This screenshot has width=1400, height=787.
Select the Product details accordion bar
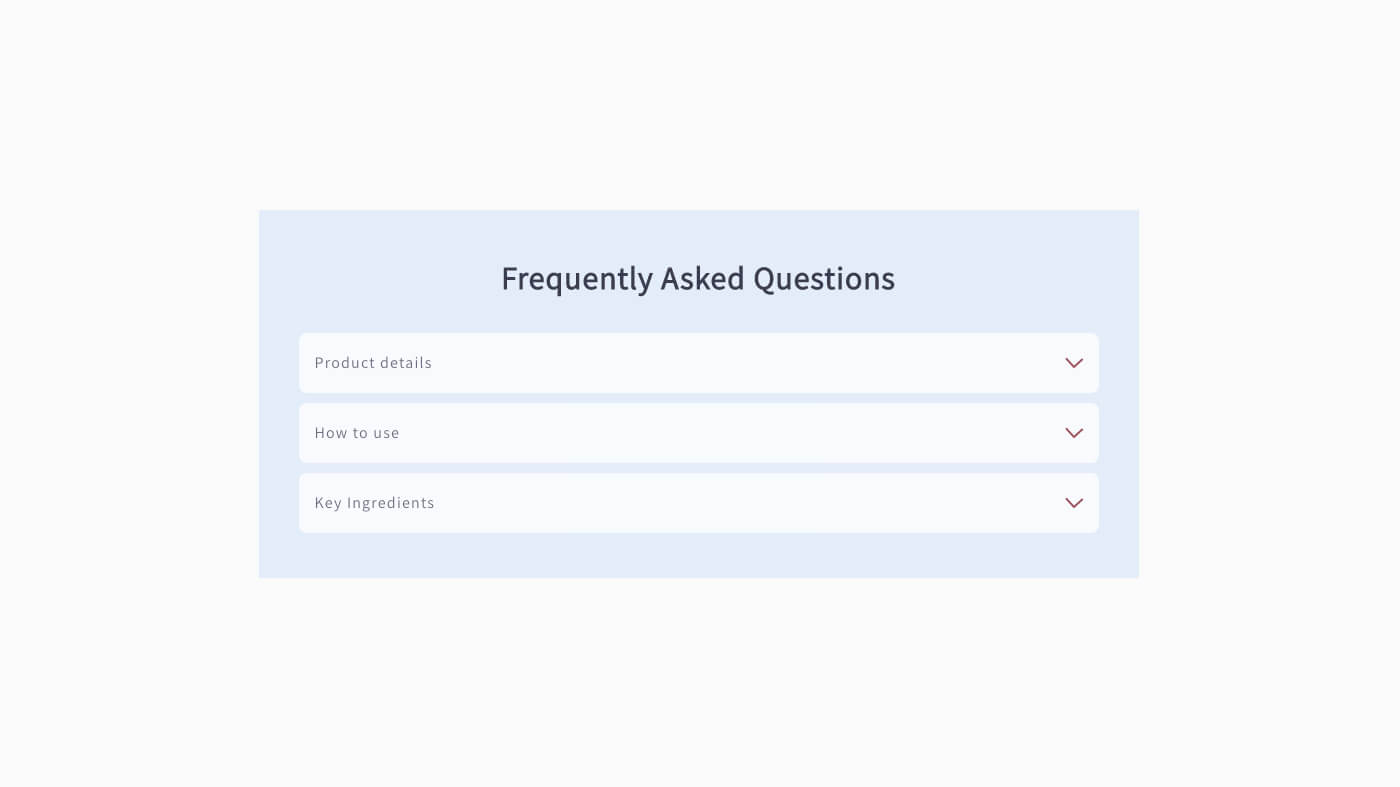point(699,363)
